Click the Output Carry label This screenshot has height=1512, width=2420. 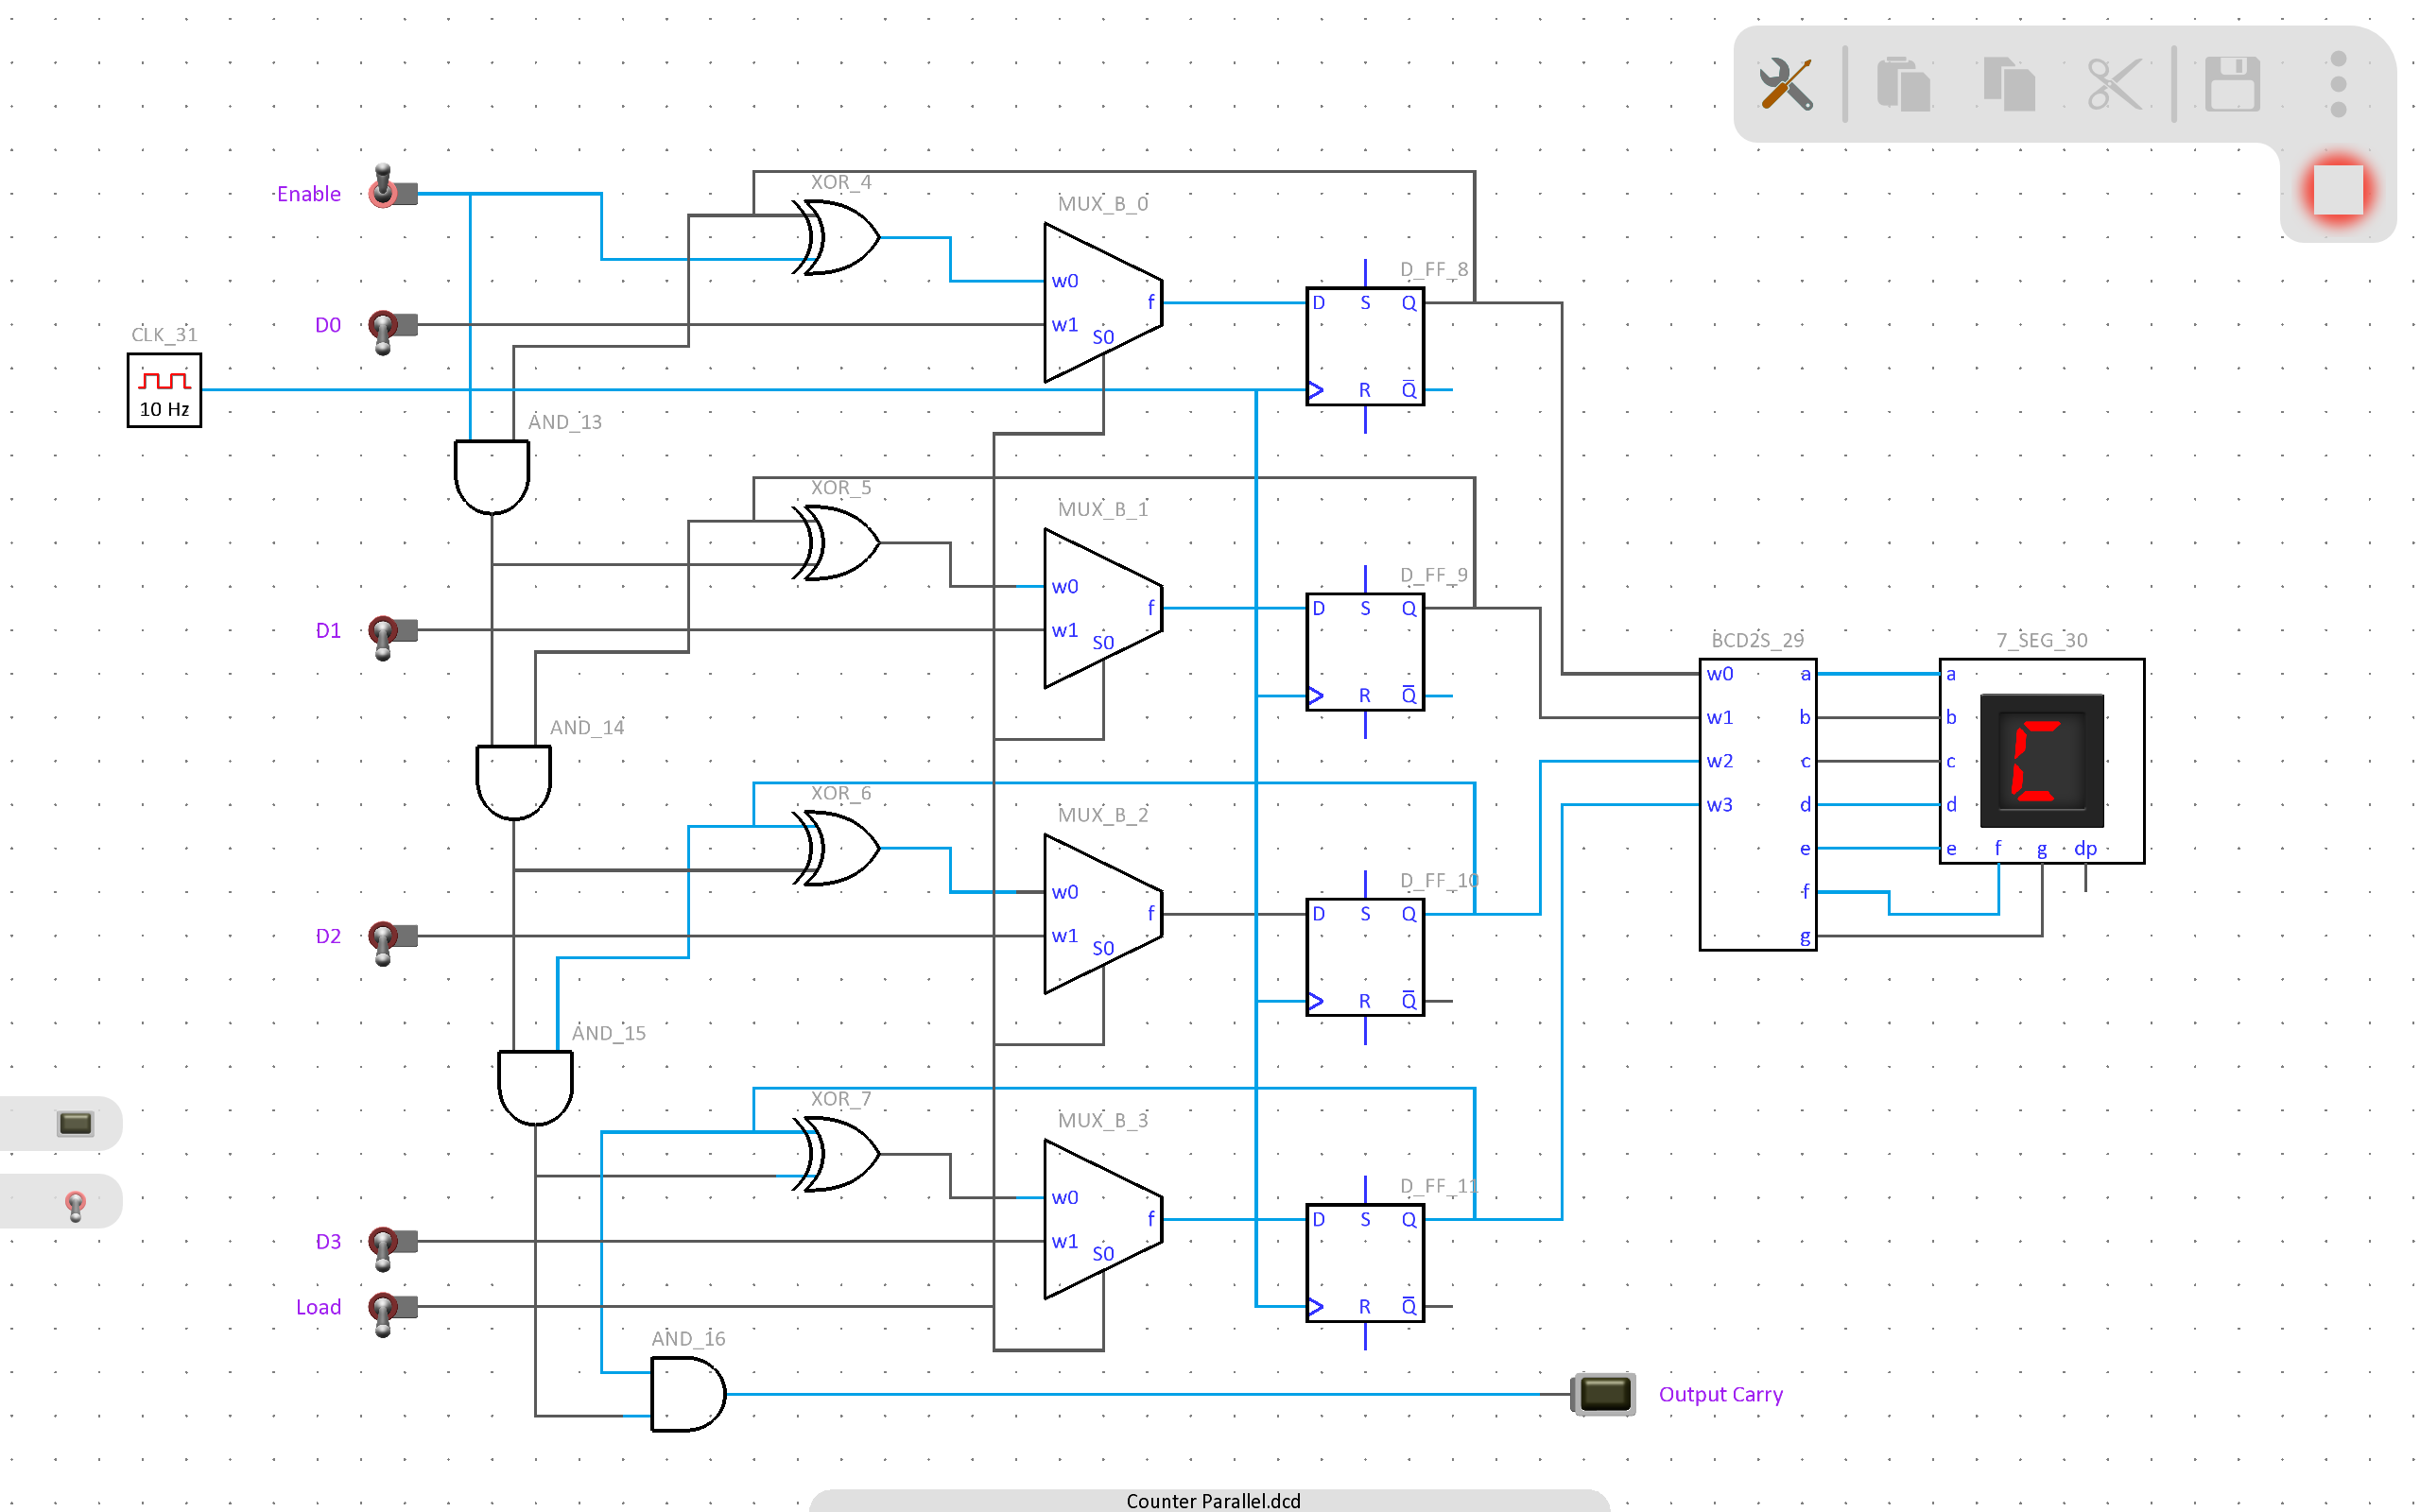(1720, 1394)
